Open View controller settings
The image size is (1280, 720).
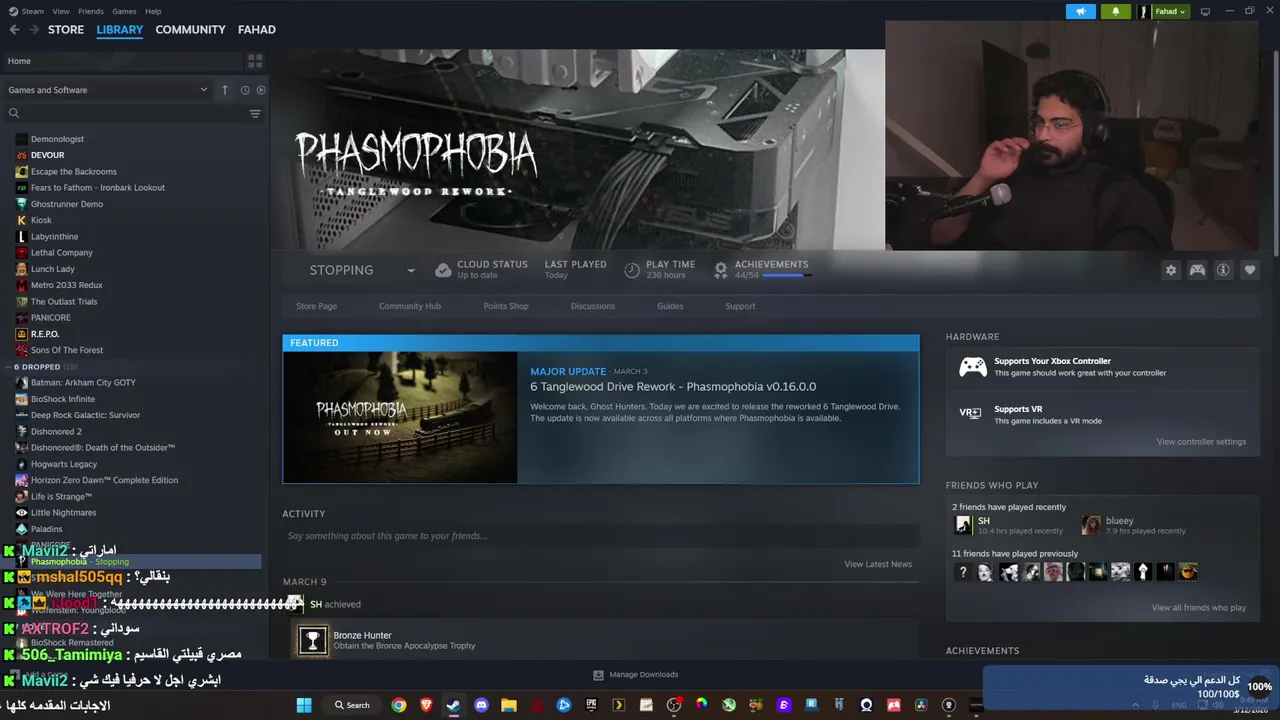point(1201,442)
